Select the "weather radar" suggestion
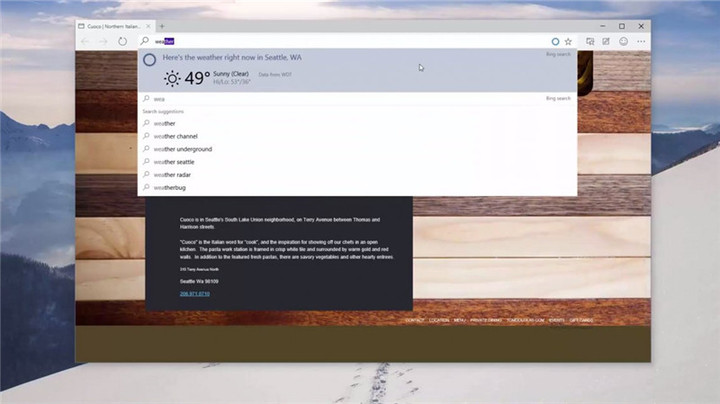 click(x=170, y=174)
